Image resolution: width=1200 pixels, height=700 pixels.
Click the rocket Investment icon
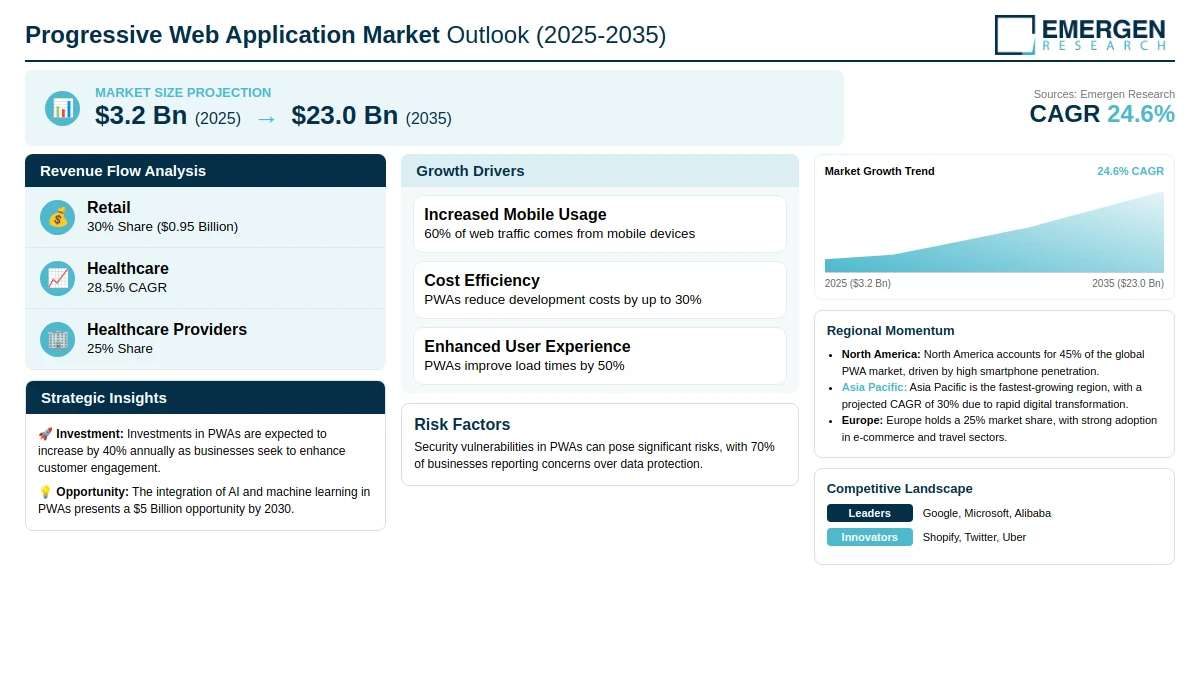coord(45,434)
